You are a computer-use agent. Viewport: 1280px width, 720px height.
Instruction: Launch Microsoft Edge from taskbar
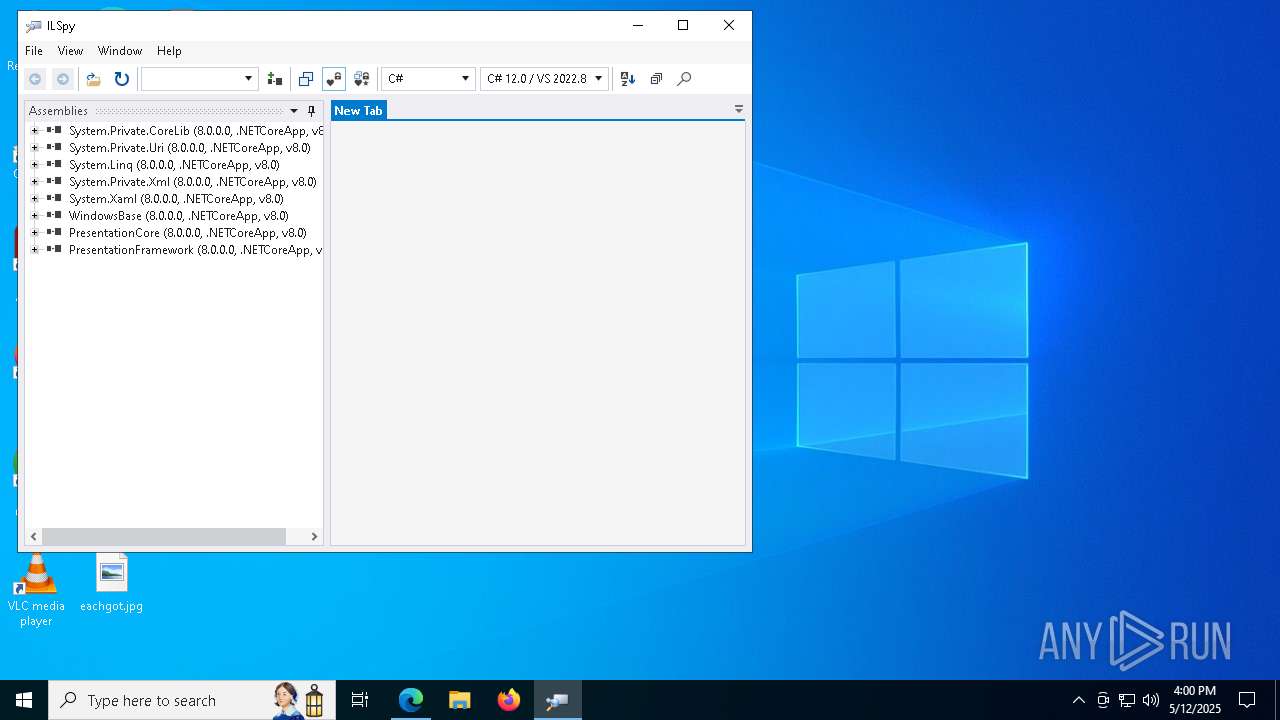point(411,700)
